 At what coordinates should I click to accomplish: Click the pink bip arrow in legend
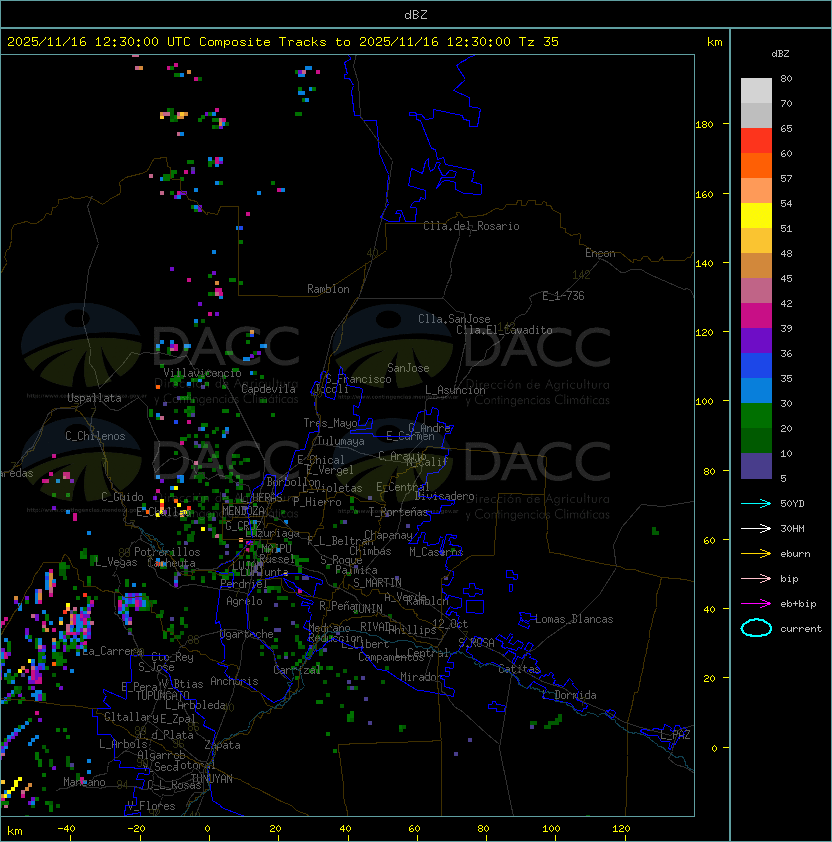pos(756,579)
